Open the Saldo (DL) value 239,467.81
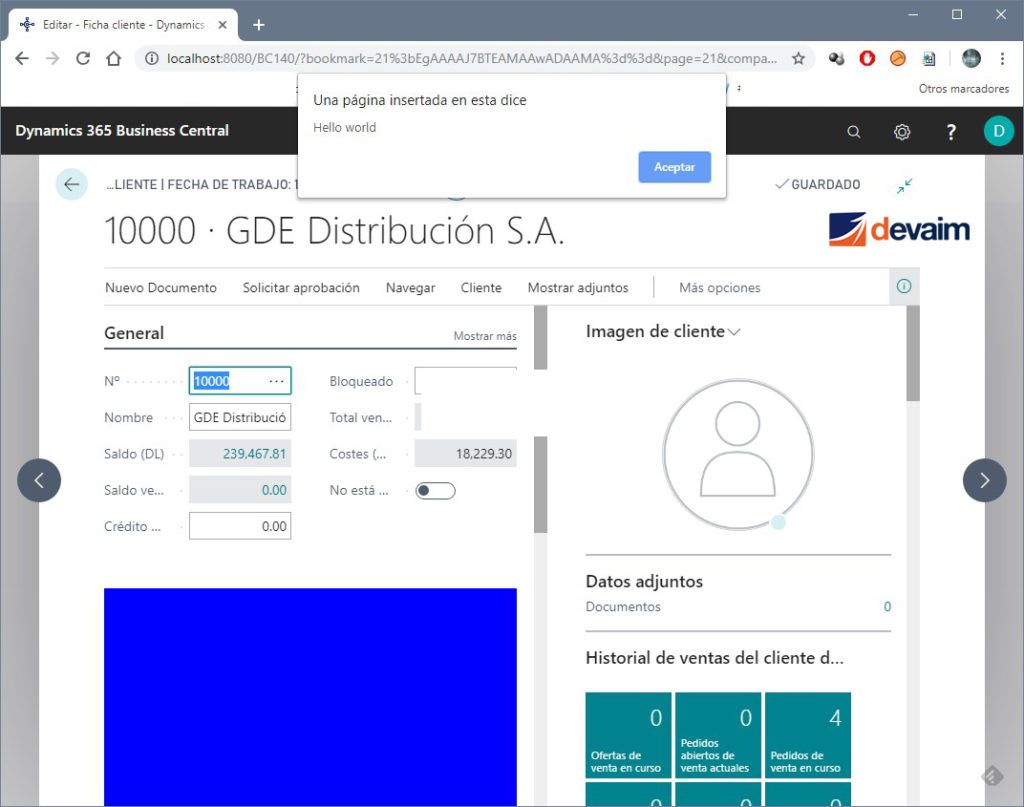 point(254,454)
